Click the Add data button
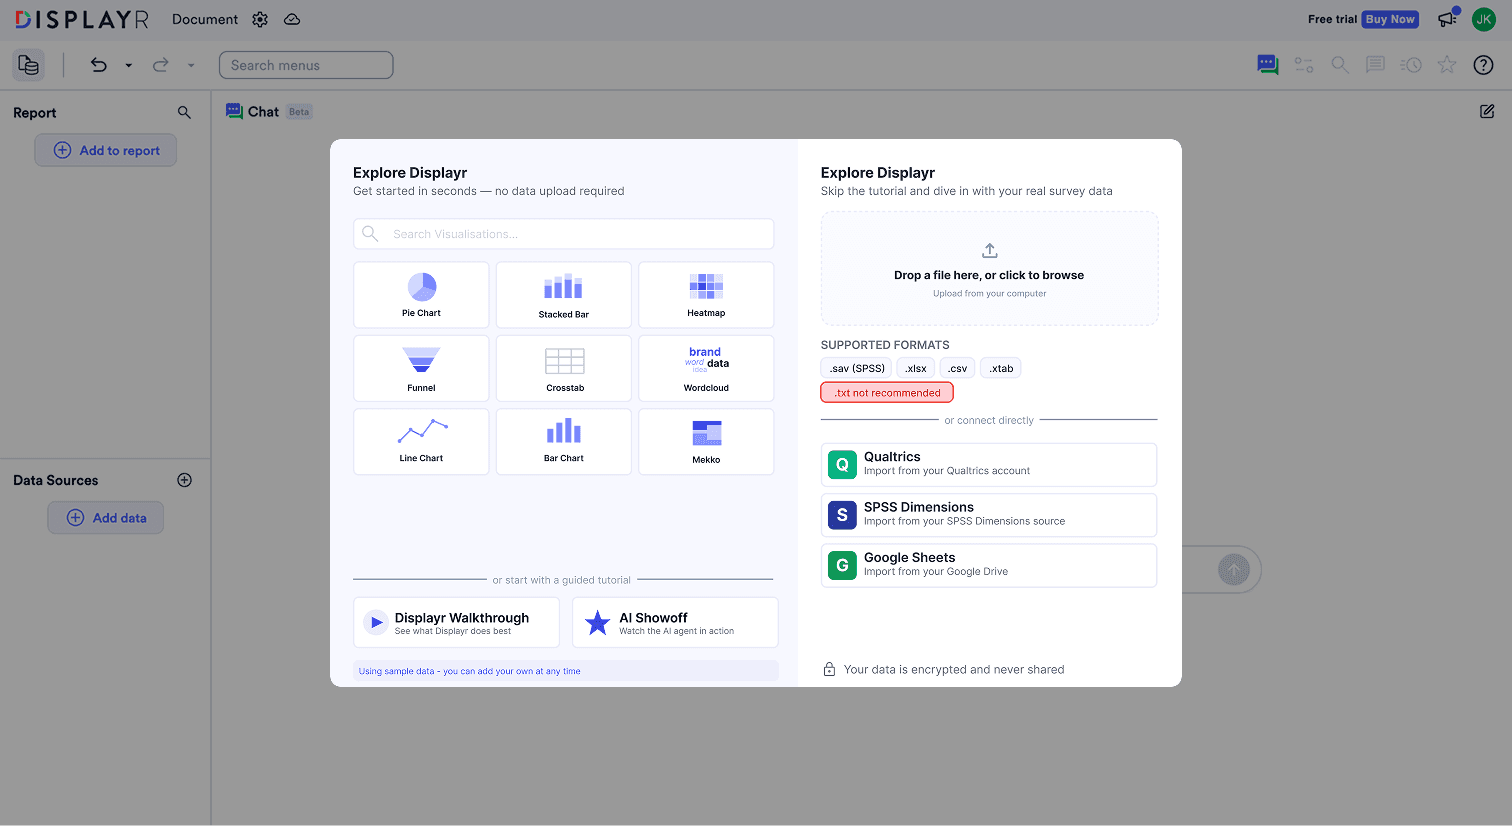This screenshot has width=1512, height=826. 106,518
